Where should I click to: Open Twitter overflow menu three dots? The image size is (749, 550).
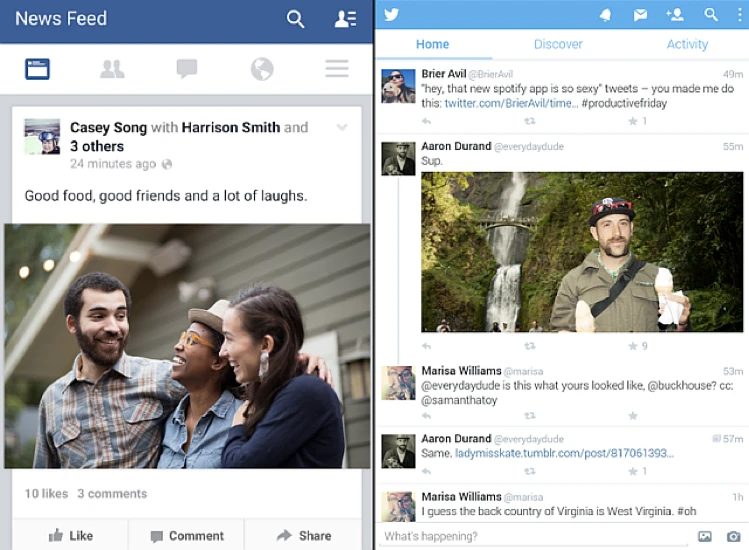739,15
